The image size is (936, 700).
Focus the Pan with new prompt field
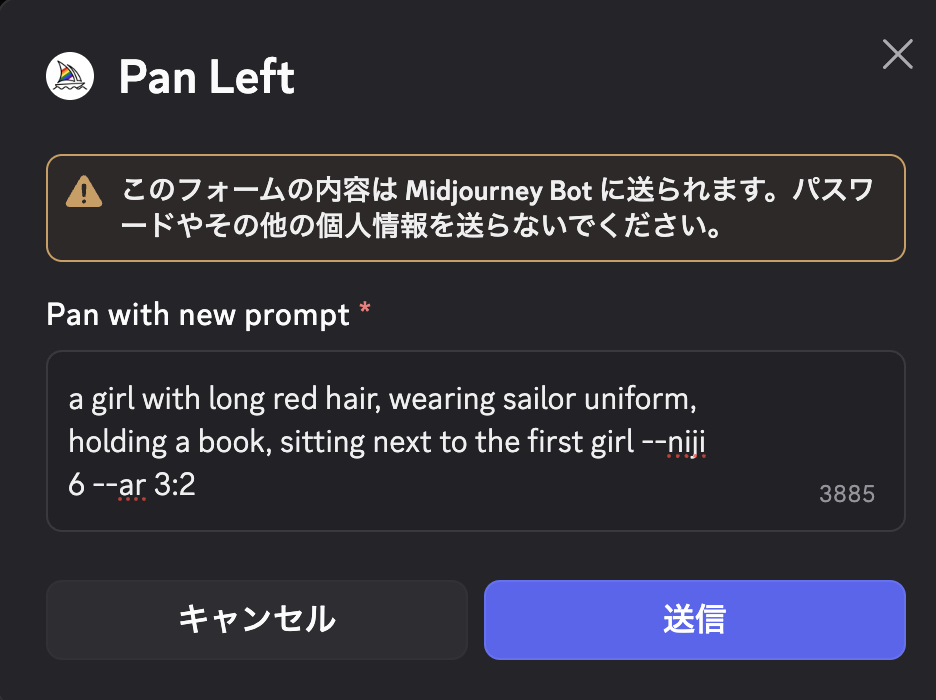[475, 440]
